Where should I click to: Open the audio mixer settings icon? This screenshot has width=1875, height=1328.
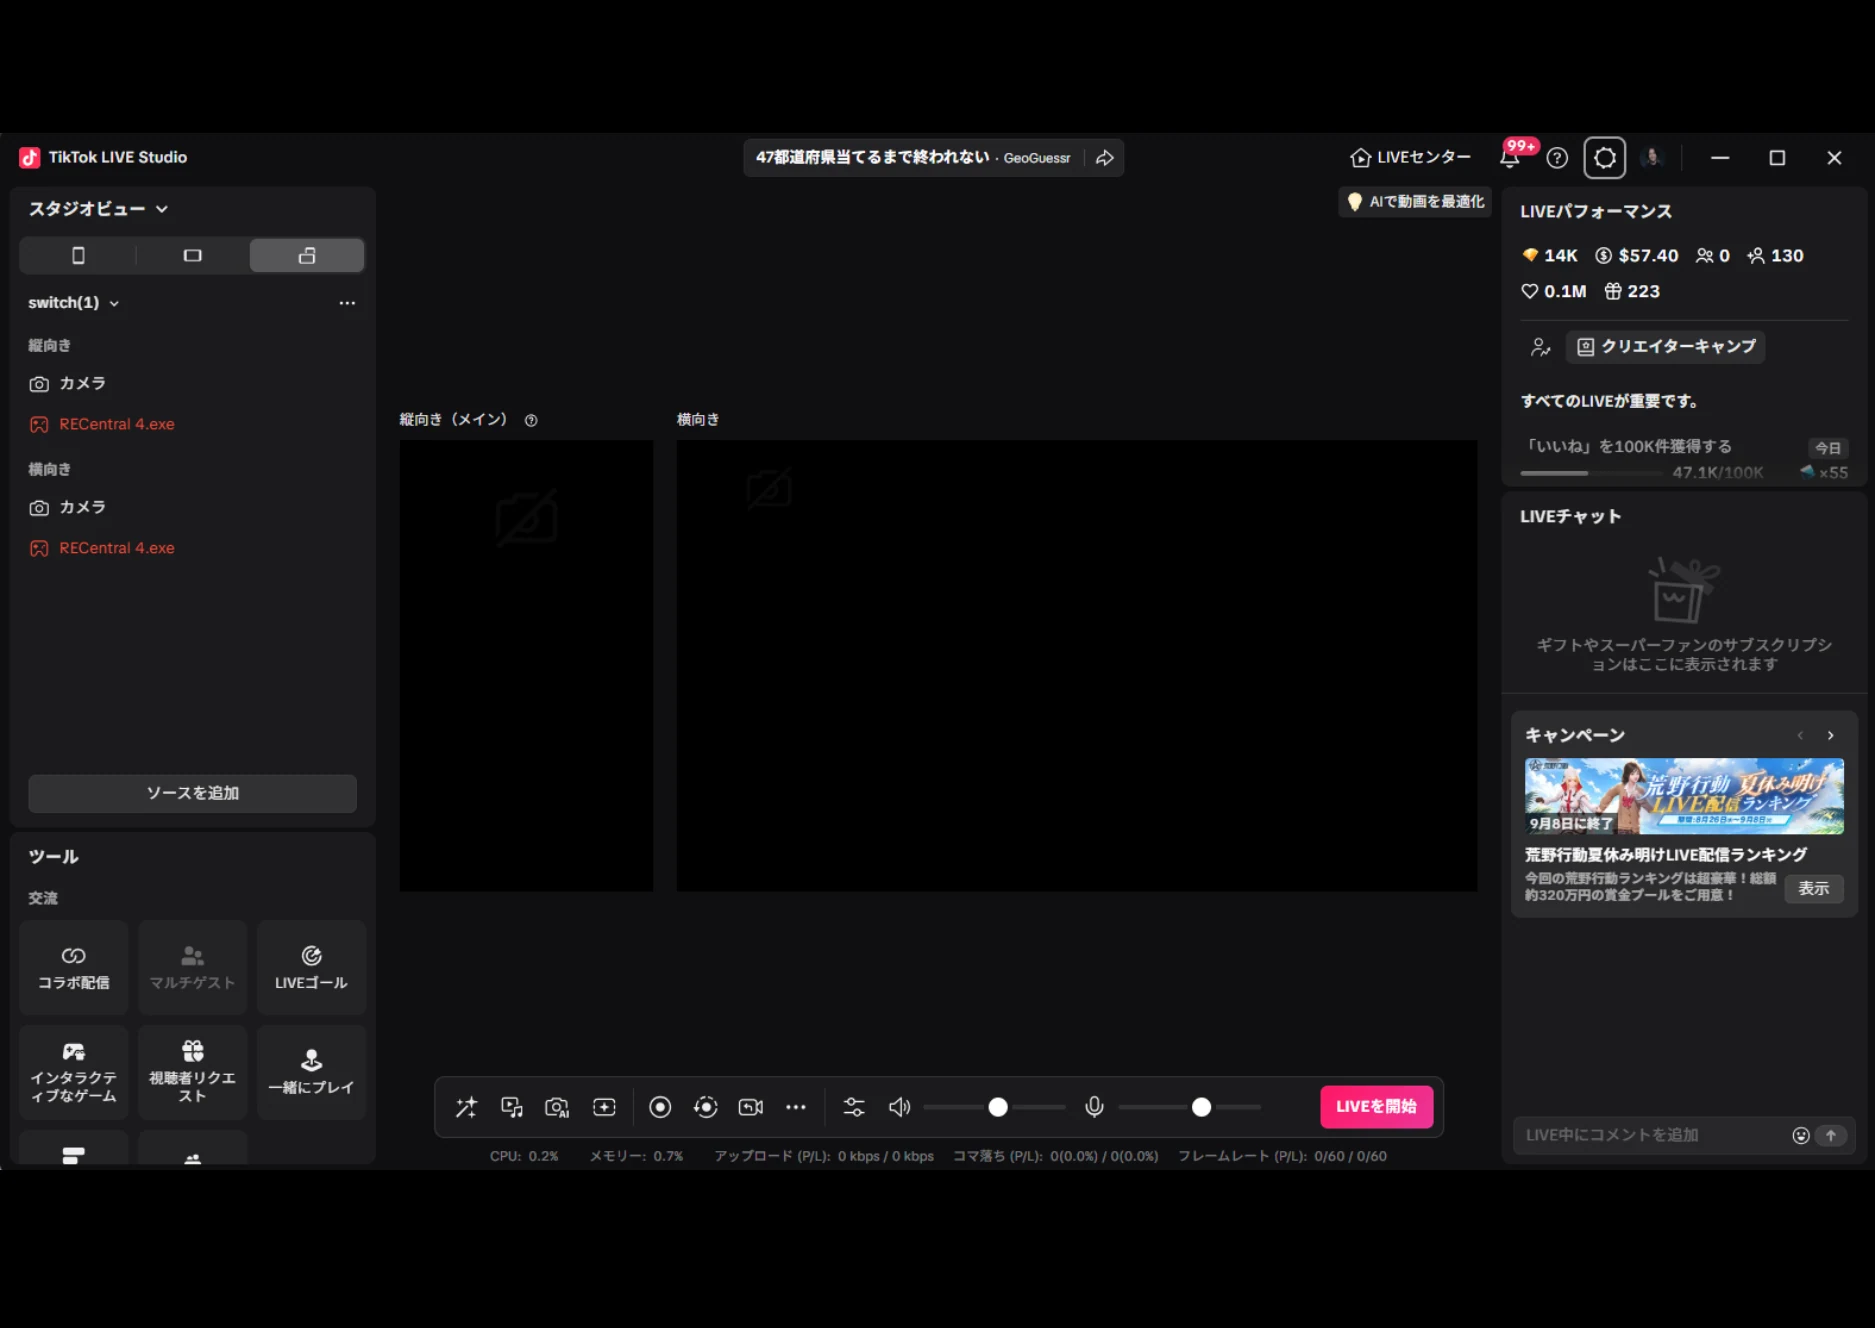click(x=854, y=1107)
